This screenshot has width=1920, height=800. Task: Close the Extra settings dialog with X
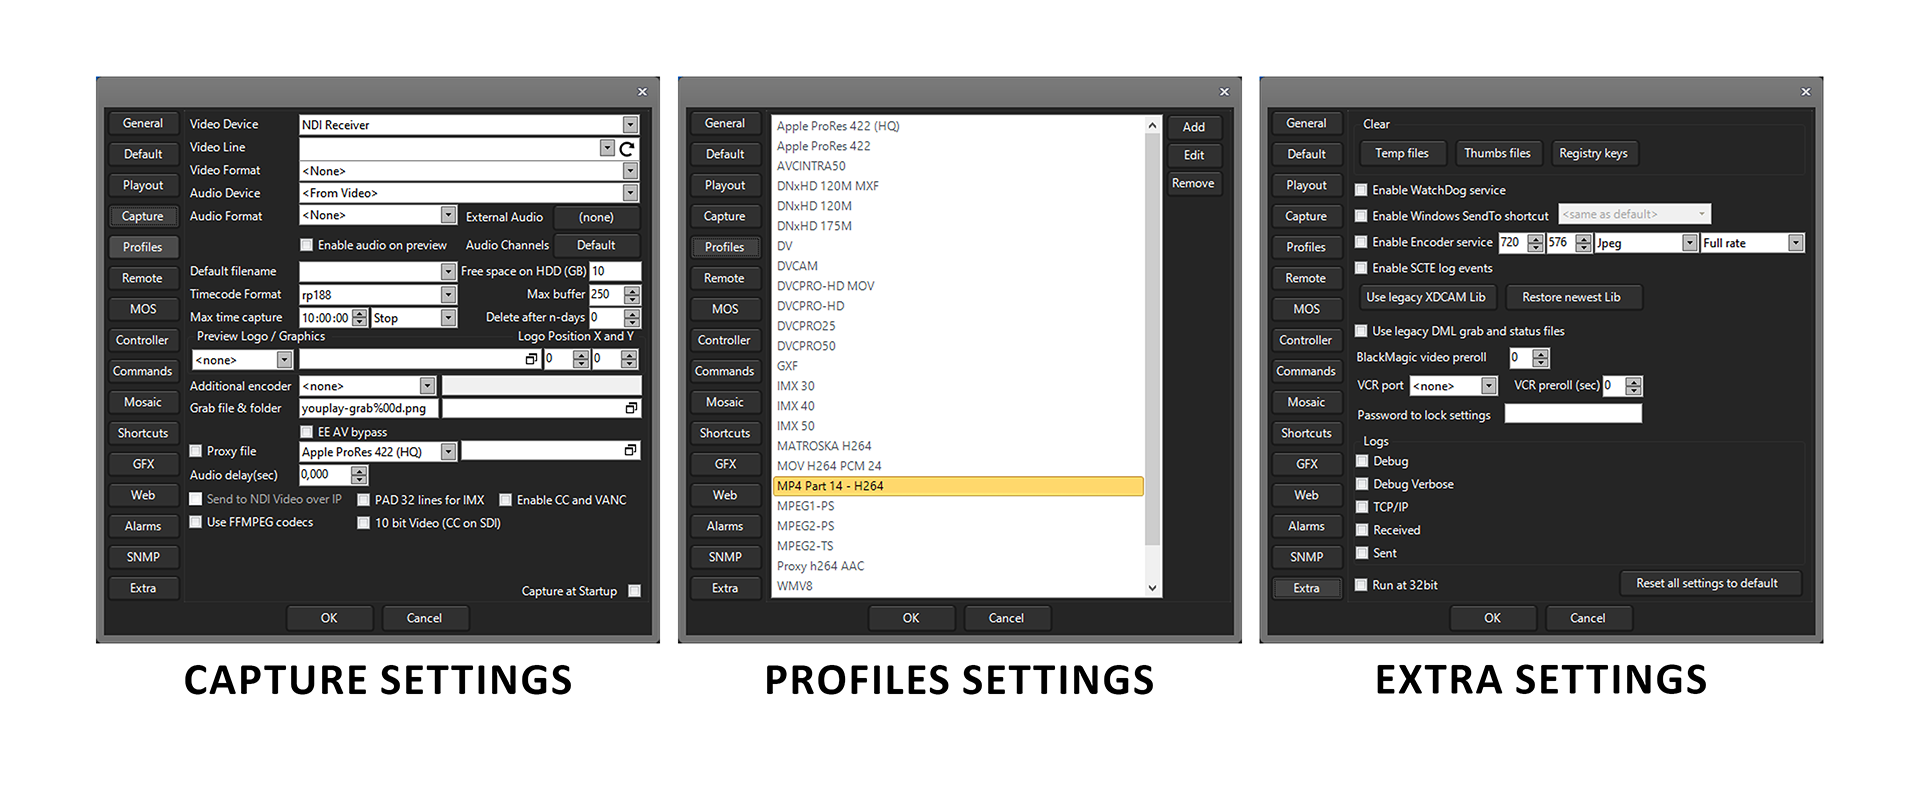(x=1805, y=92)
